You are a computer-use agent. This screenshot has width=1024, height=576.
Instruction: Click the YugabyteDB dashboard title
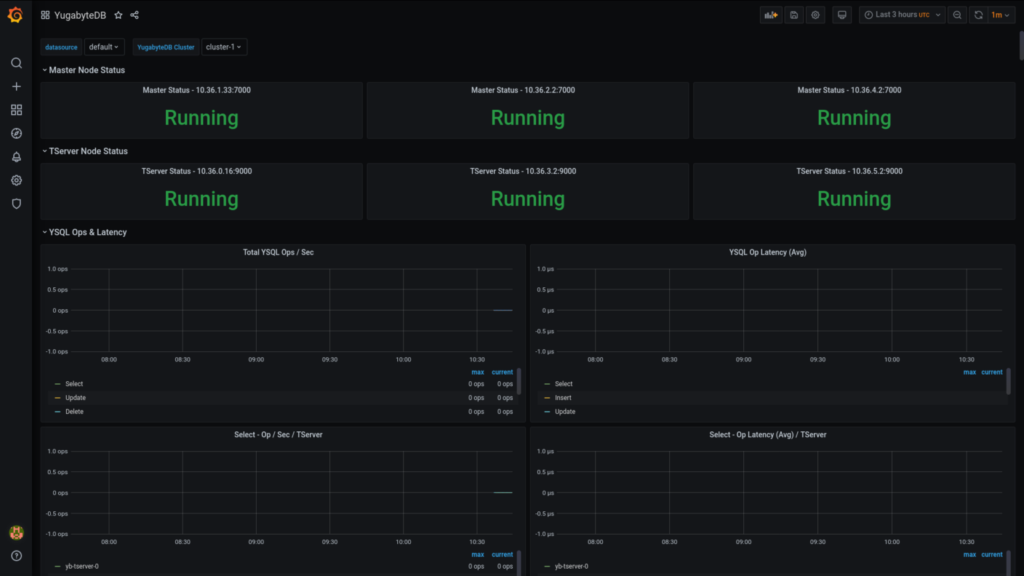(x=80, y=15)
